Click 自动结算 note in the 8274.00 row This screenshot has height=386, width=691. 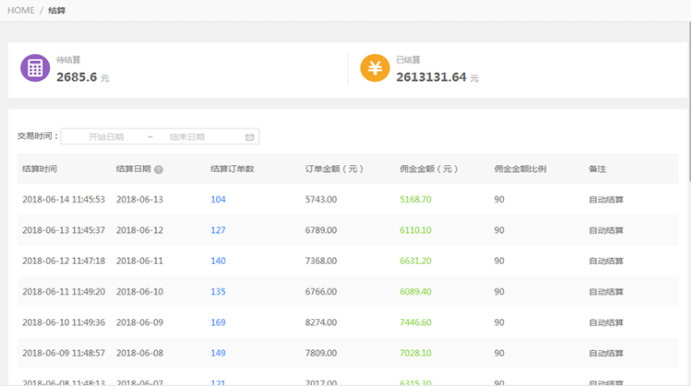pyautogui.click(x=606, y=323)
